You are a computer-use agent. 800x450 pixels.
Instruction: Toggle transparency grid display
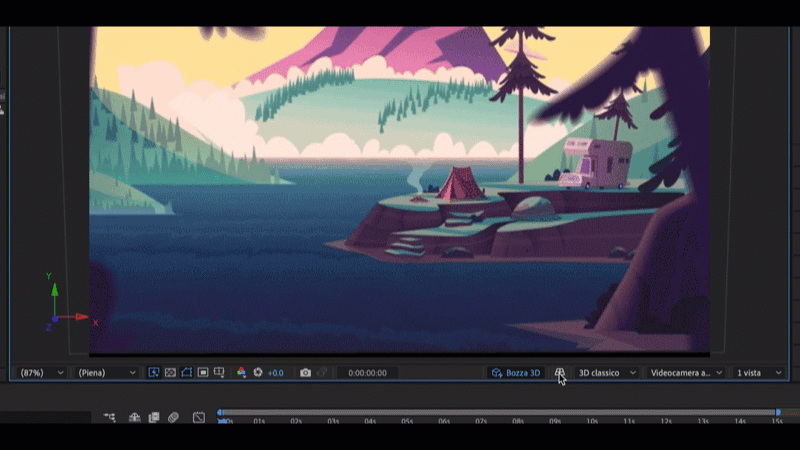coord(170,373)
